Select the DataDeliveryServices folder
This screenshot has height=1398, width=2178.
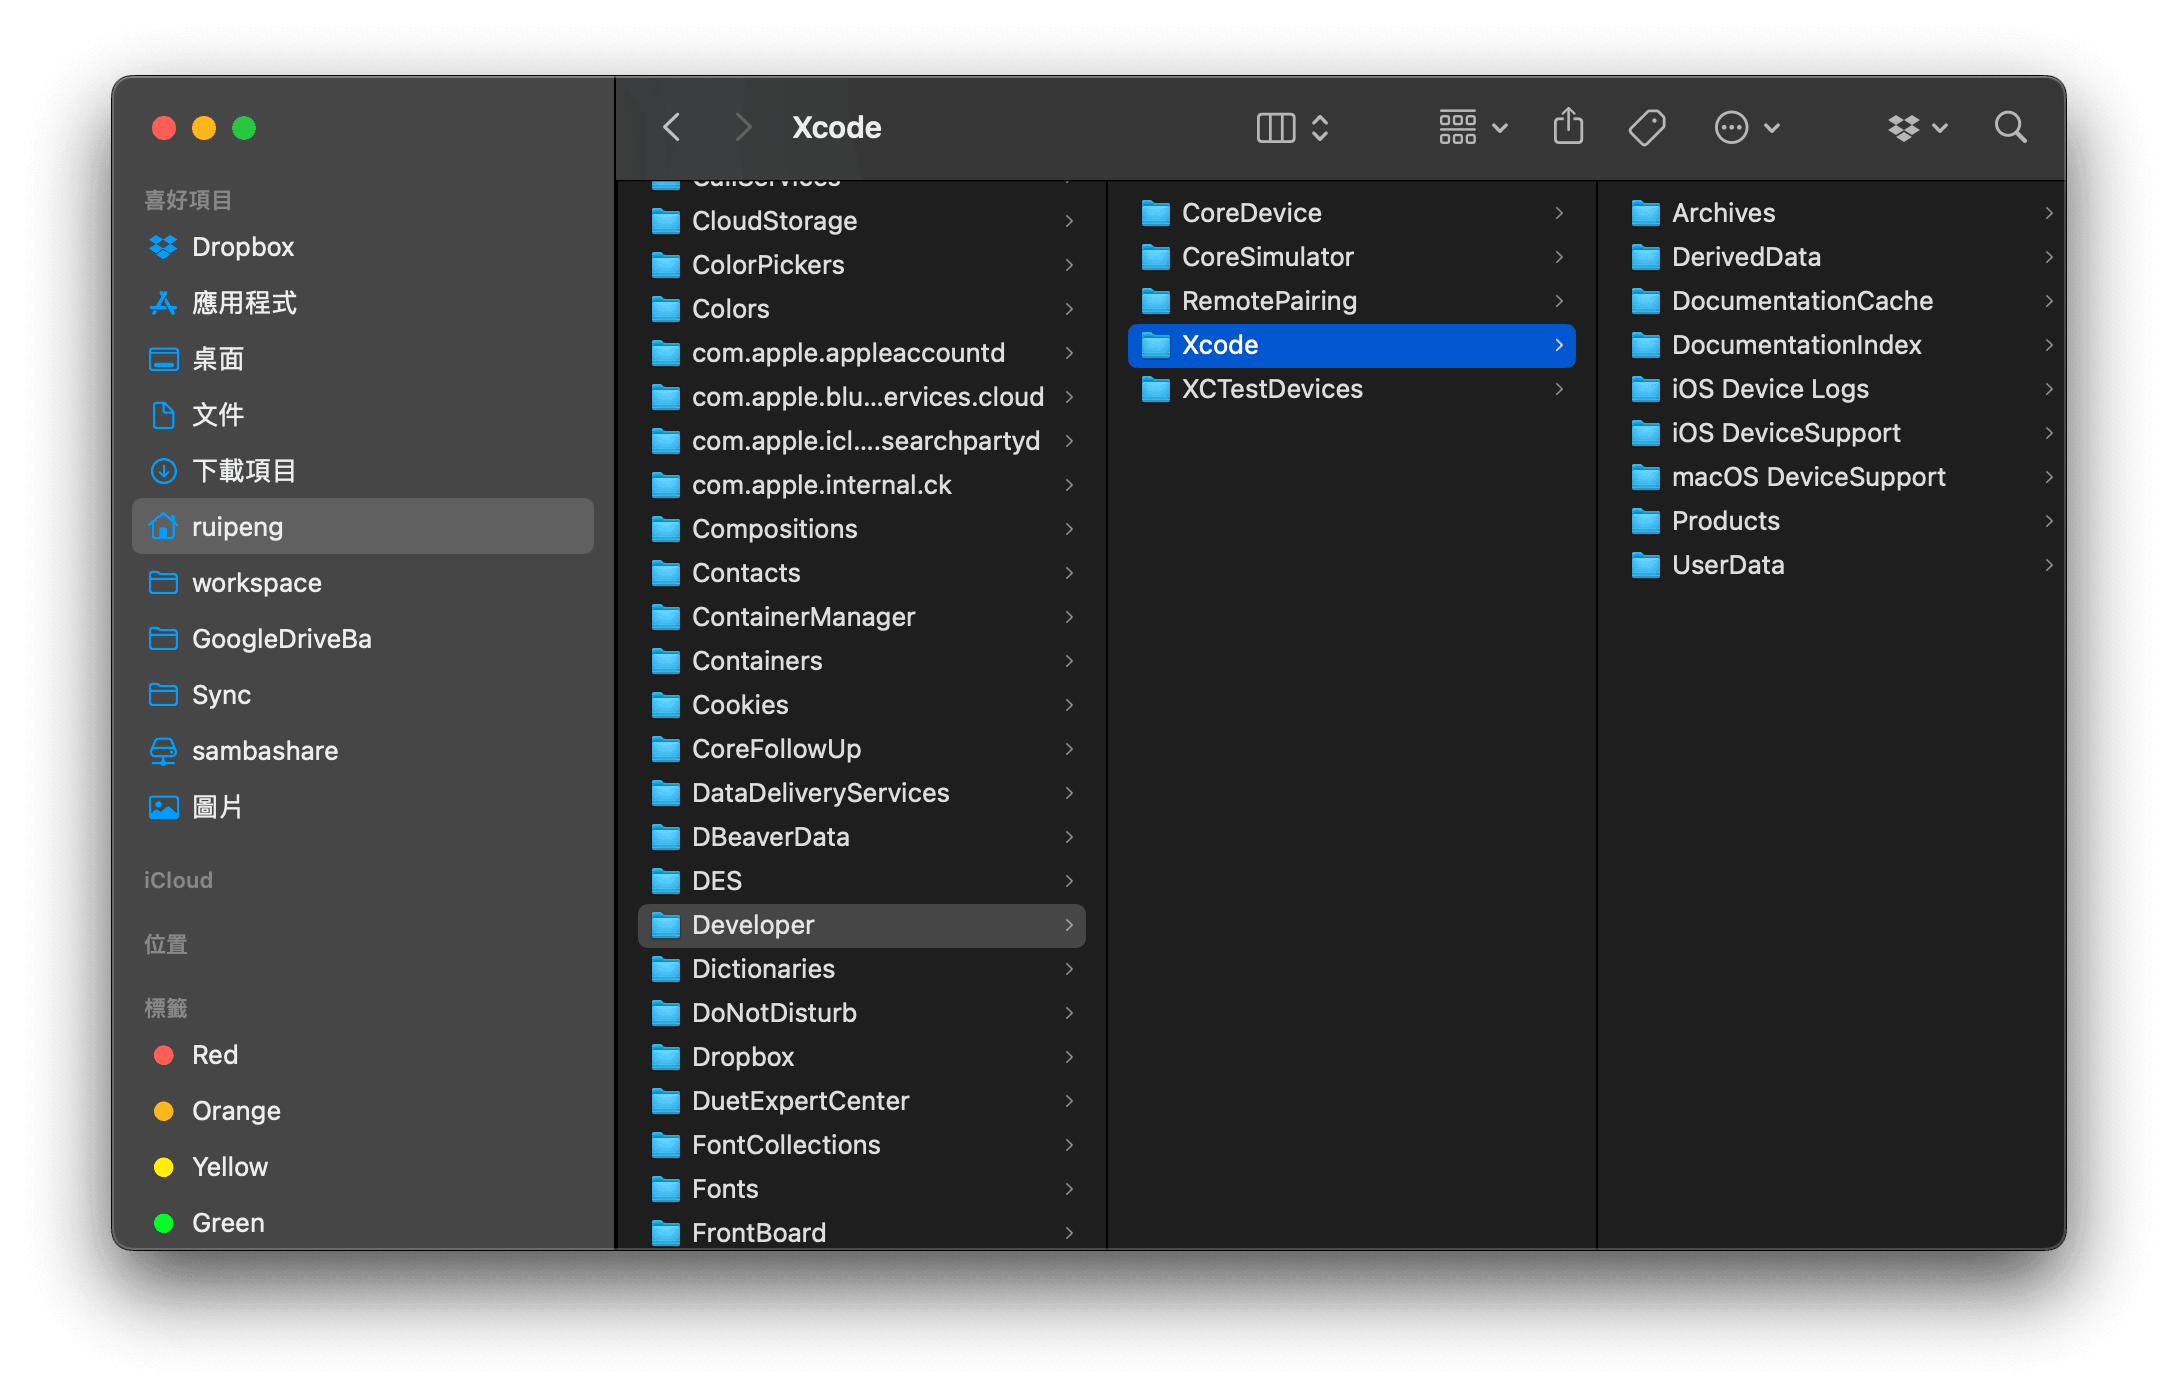click(x=862, y=793)
